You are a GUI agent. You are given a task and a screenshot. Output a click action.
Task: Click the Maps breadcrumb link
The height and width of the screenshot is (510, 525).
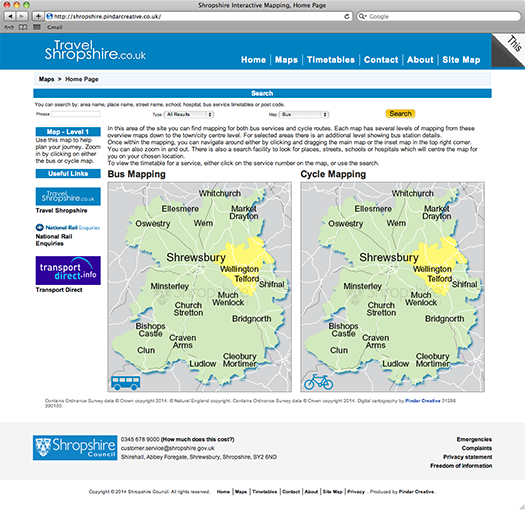(x=46, y=79)
